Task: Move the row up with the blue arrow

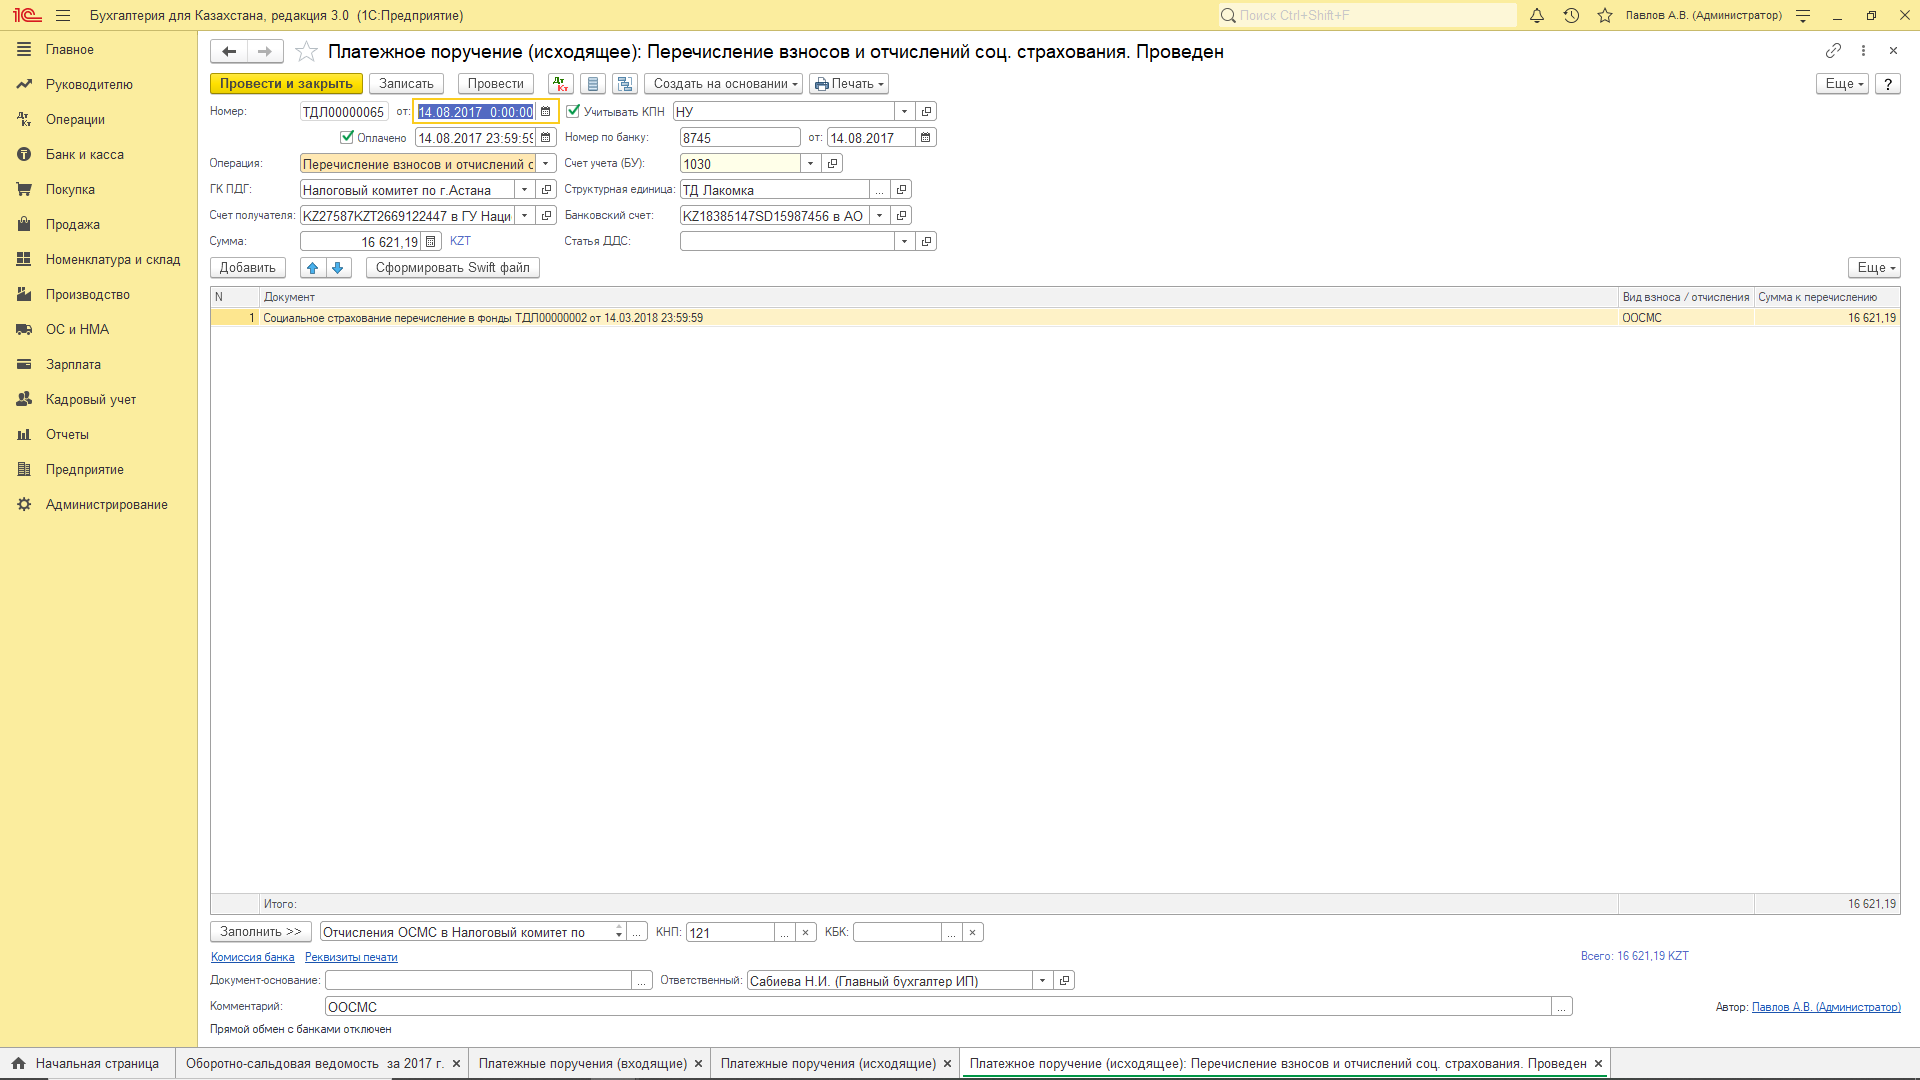Action: 313,268
